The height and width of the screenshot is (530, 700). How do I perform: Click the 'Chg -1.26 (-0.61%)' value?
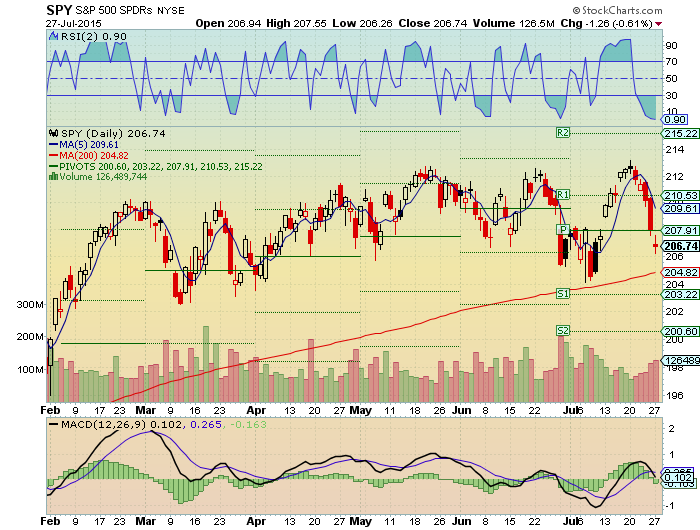[x=607, y=23]
